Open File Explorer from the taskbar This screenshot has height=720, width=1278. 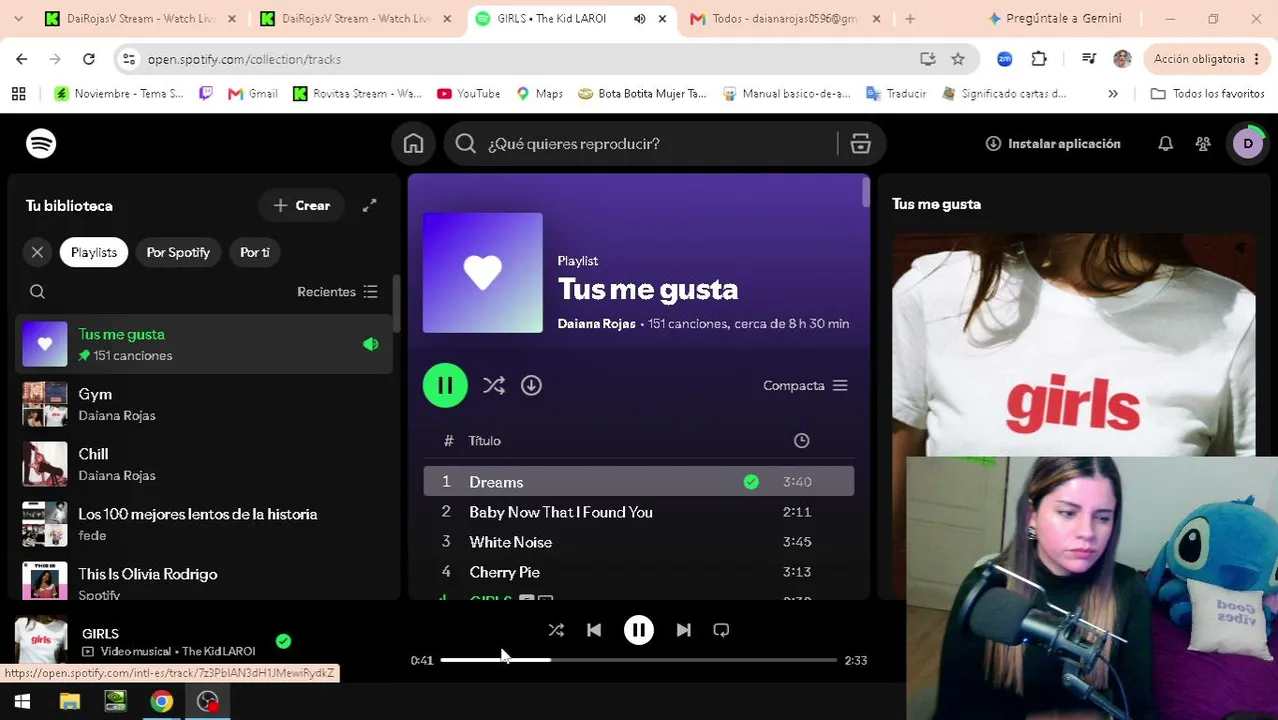[69, 702]
